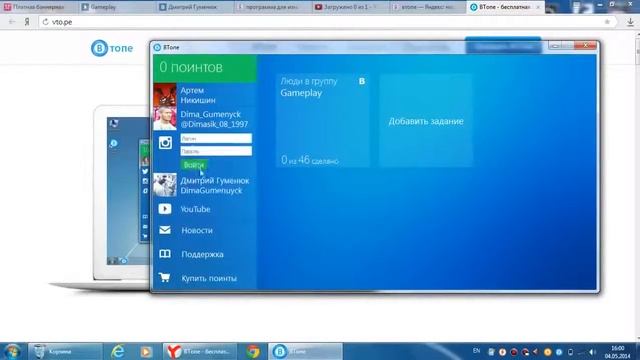Click the browser back arrow
Viewport: 640px width, 360px height.
(12, 22)
